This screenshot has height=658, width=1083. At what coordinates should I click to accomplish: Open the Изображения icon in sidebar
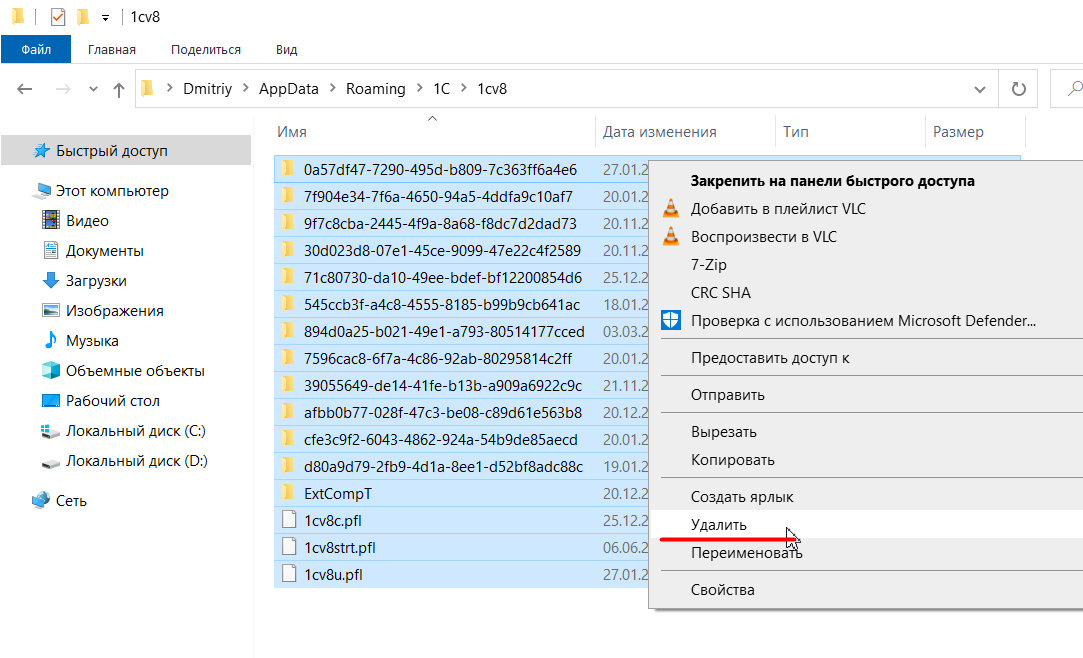(51, 310)
